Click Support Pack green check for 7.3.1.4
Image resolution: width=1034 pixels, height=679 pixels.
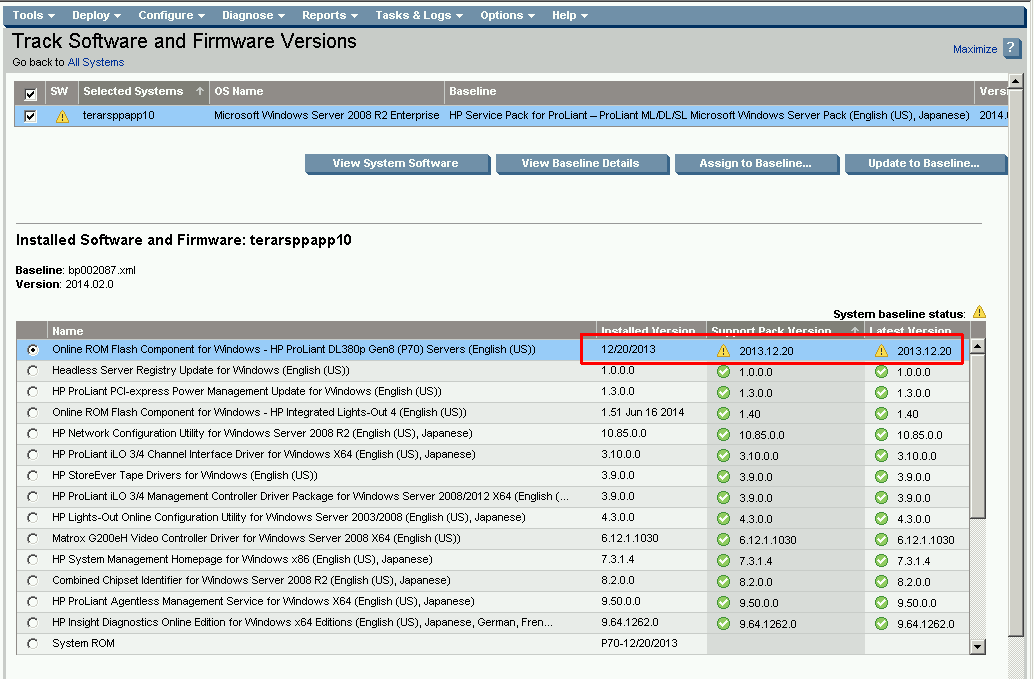(x=723, y=561)
